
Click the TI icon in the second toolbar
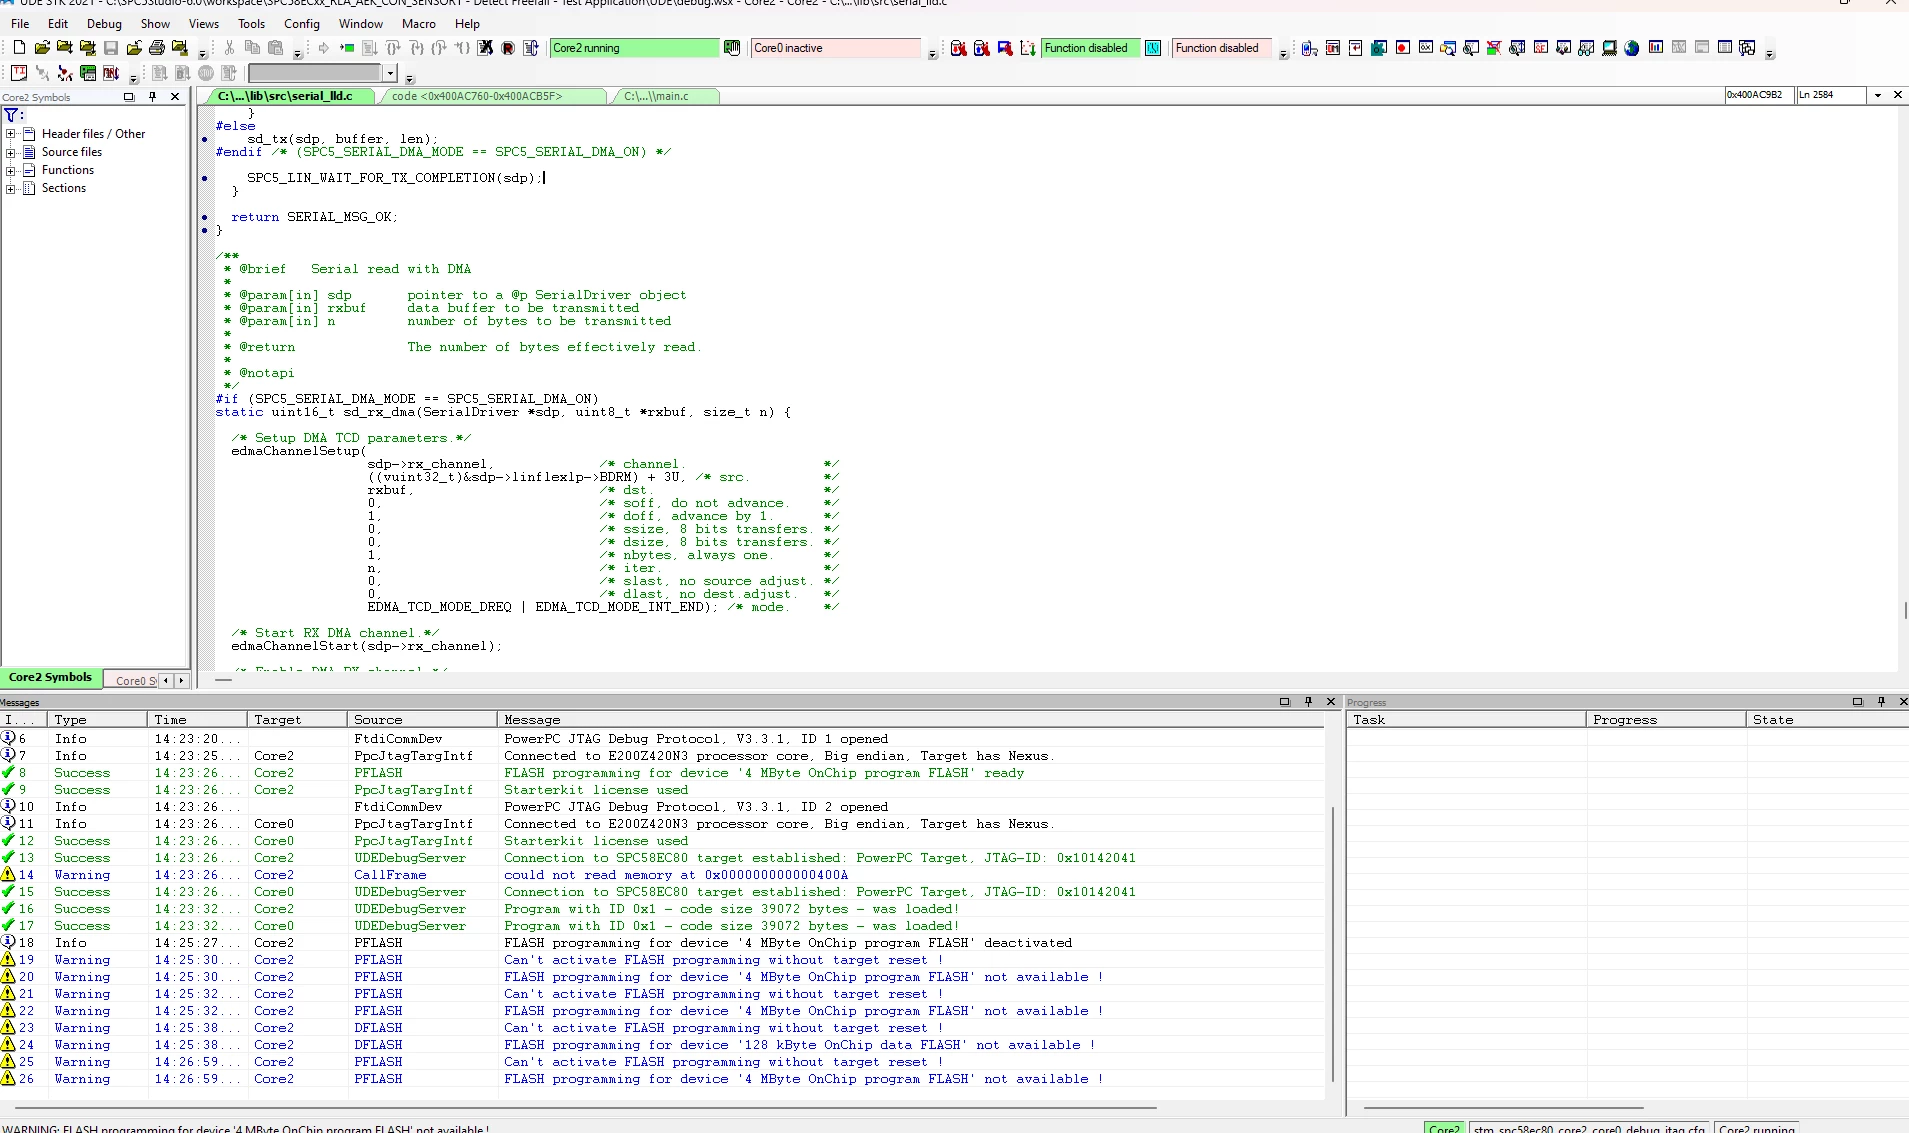click(19, 72)
